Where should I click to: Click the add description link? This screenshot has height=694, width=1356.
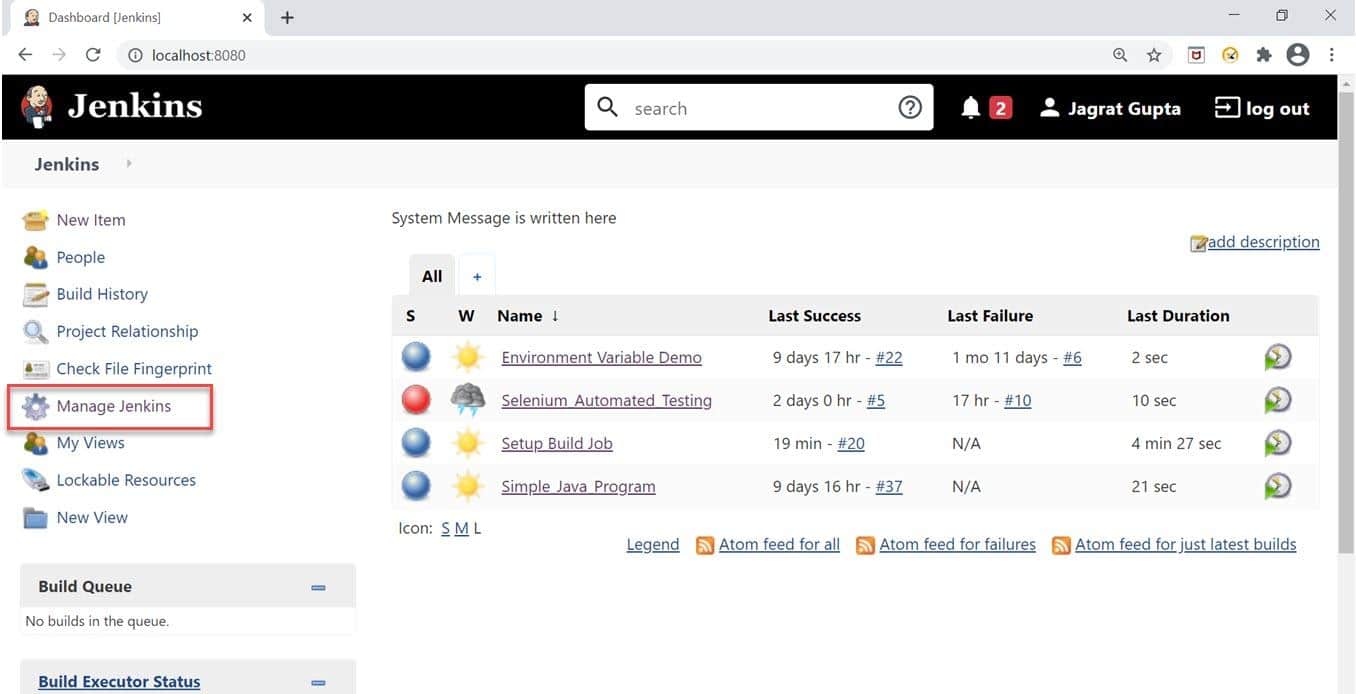(1263, 241)
